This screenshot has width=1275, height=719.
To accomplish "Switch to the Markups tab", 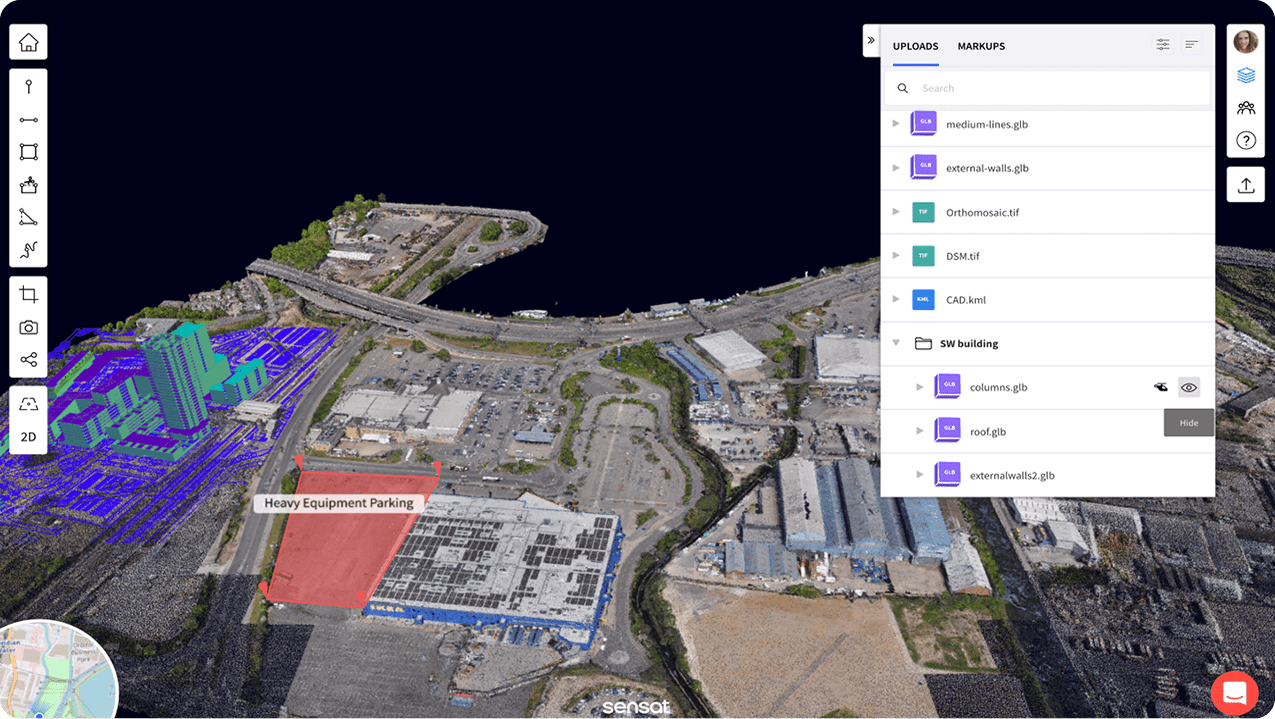I will tap(981, 46).
